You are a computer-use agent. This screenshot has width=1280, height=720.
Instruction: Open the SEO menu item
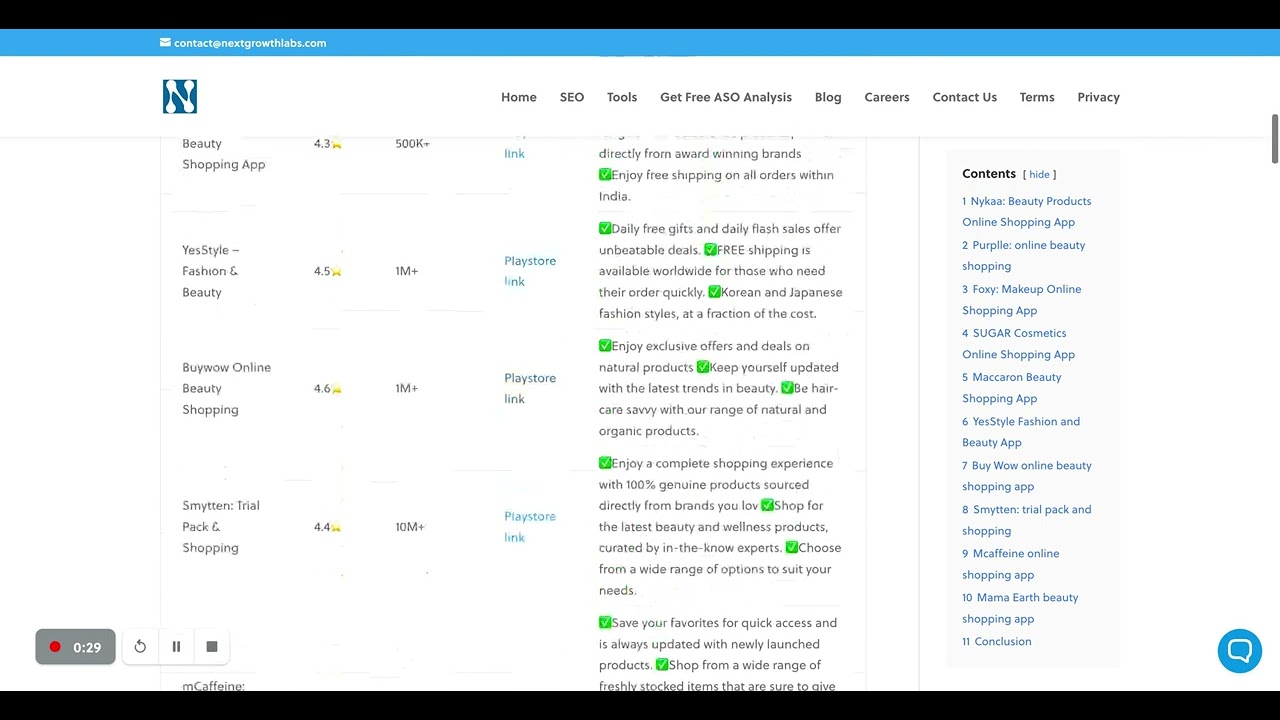coord(572,97)
